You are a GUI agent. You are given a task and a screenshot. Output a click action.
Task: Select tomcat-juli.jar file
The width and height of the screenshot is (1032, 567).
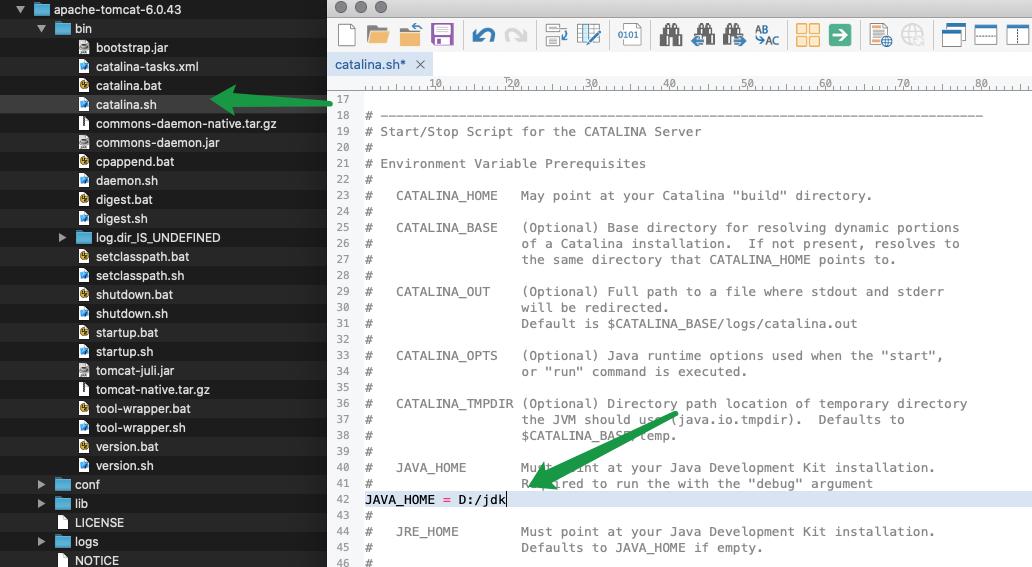pos(135,371)
